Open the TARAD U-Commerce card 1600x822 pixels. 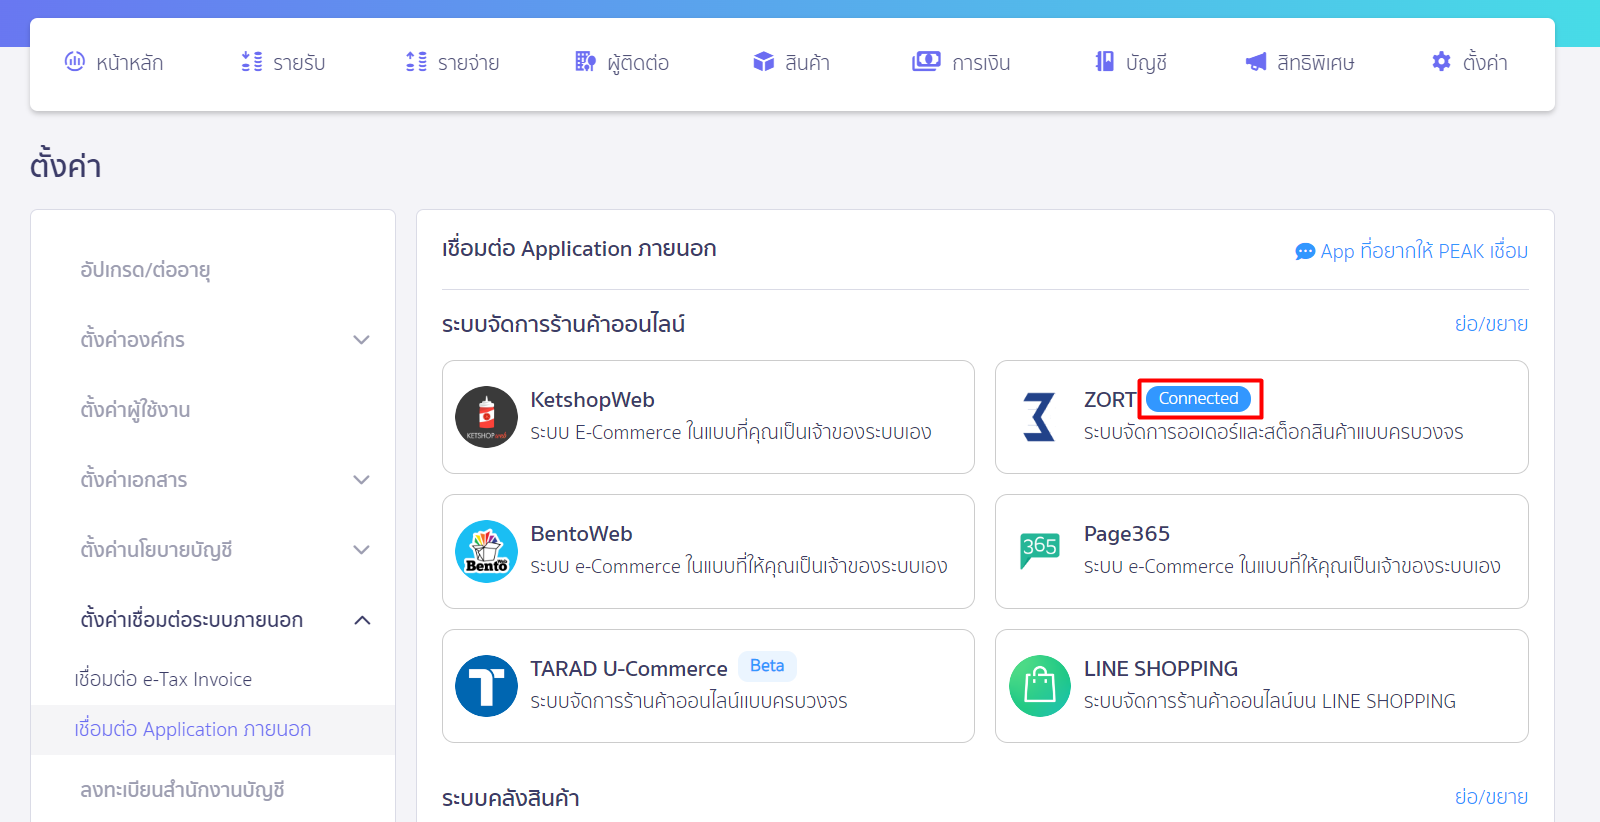pyautogui.click(x=708, y=686)
